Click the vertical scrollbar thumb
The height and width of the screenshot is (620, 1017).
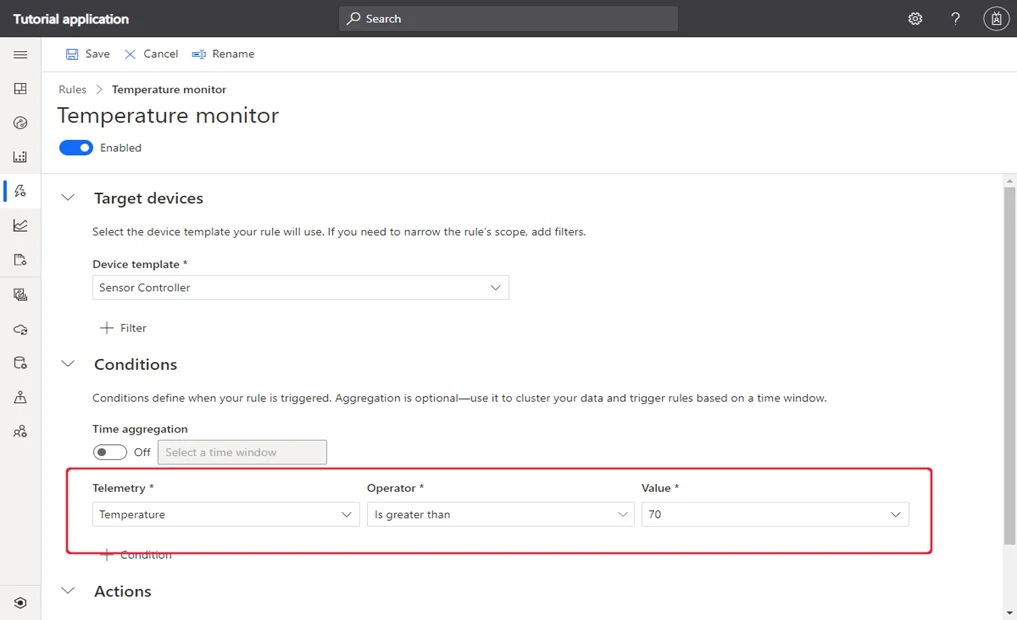pyautogui.click(x=1009, y=366)
